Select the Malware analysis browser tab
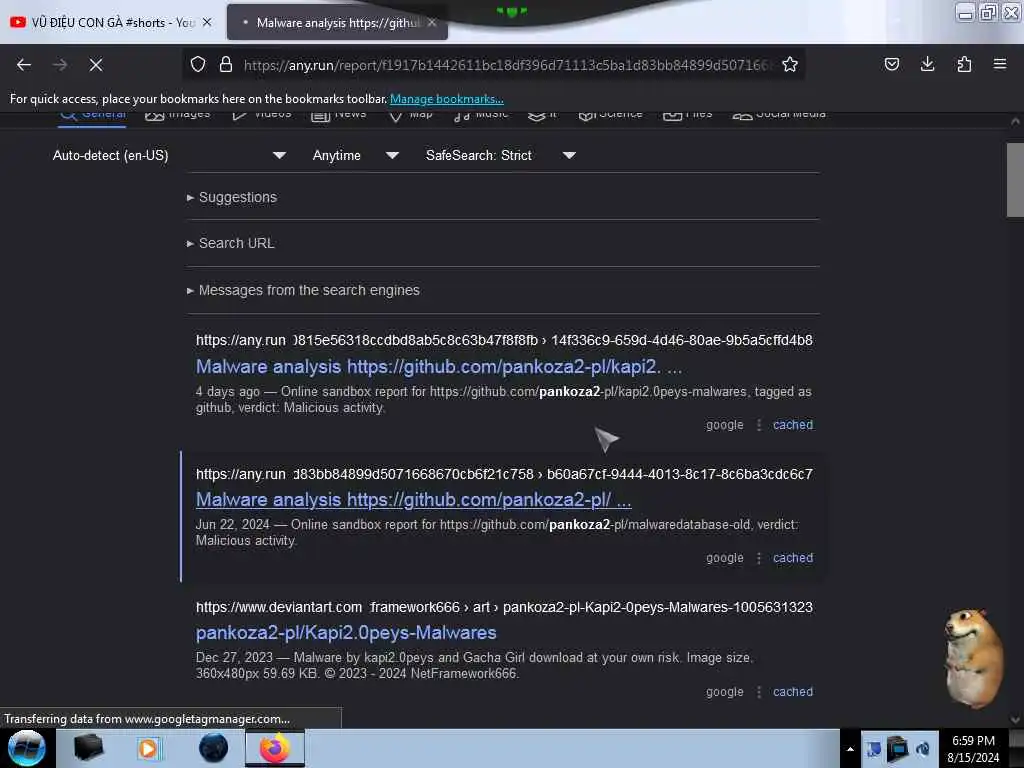 pos(337,22)
